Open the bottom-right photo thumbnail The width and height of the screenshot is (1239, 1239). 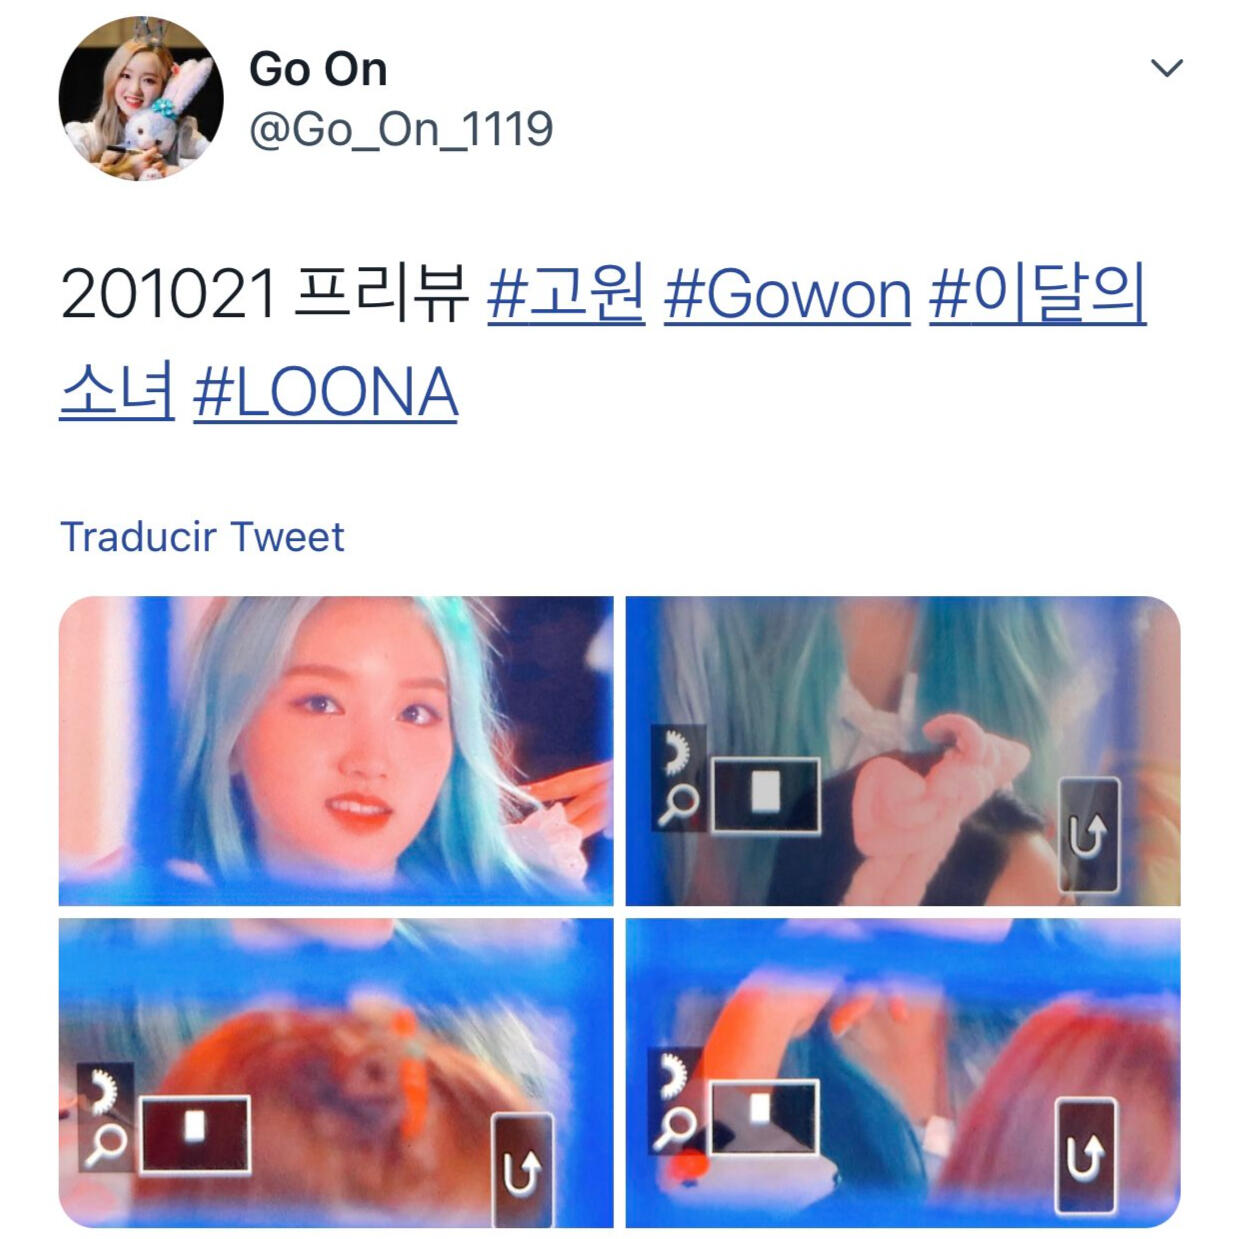pyautogui.click(x=903, y=1073)
